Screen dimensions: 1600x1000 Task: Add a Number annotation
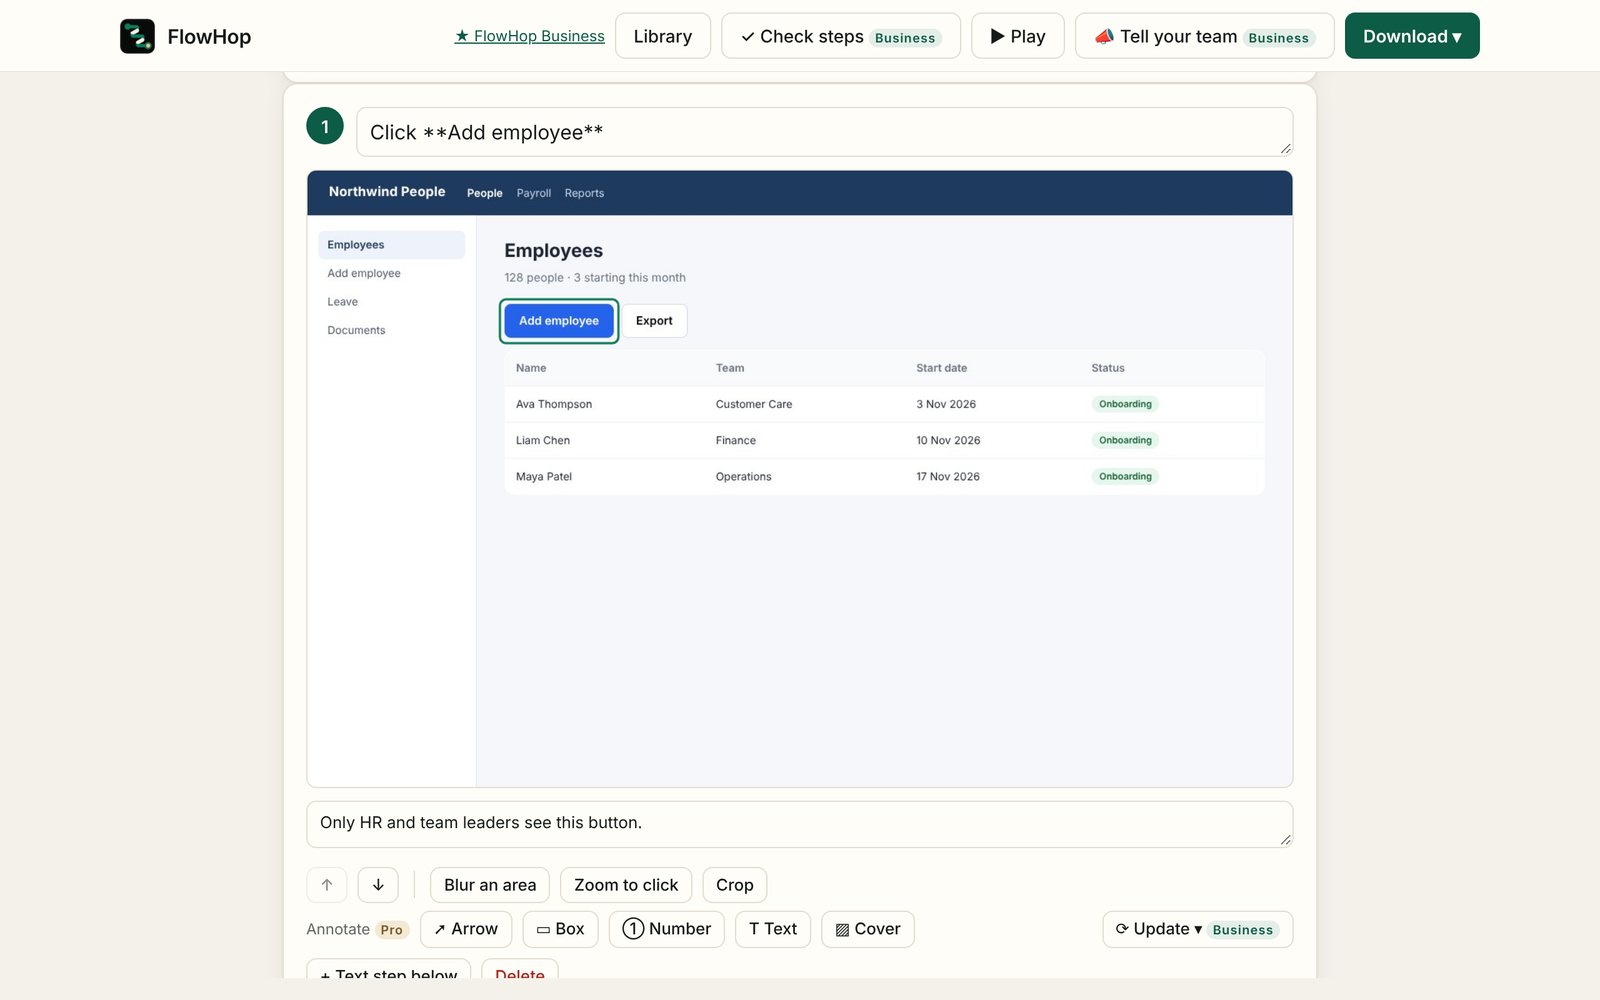point(667,929)
